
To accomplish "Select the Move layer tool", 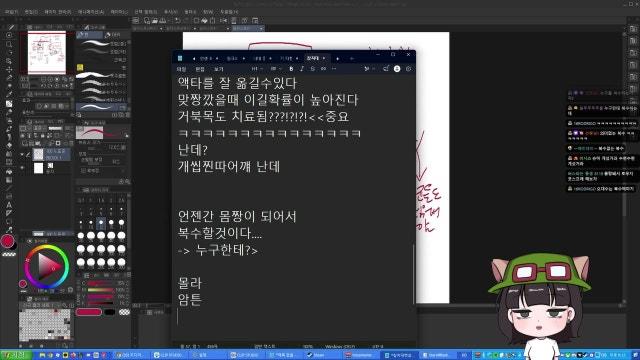I will pyautogui.click(x=9, y=69).
